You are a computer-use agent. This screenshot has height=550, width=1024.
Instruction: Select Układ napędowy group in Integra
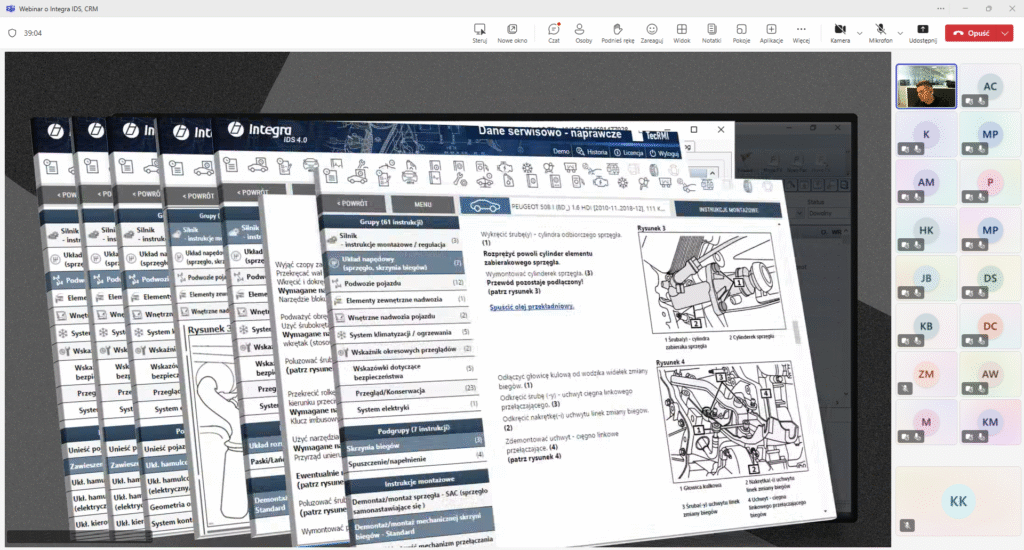(x=395, y=263)
